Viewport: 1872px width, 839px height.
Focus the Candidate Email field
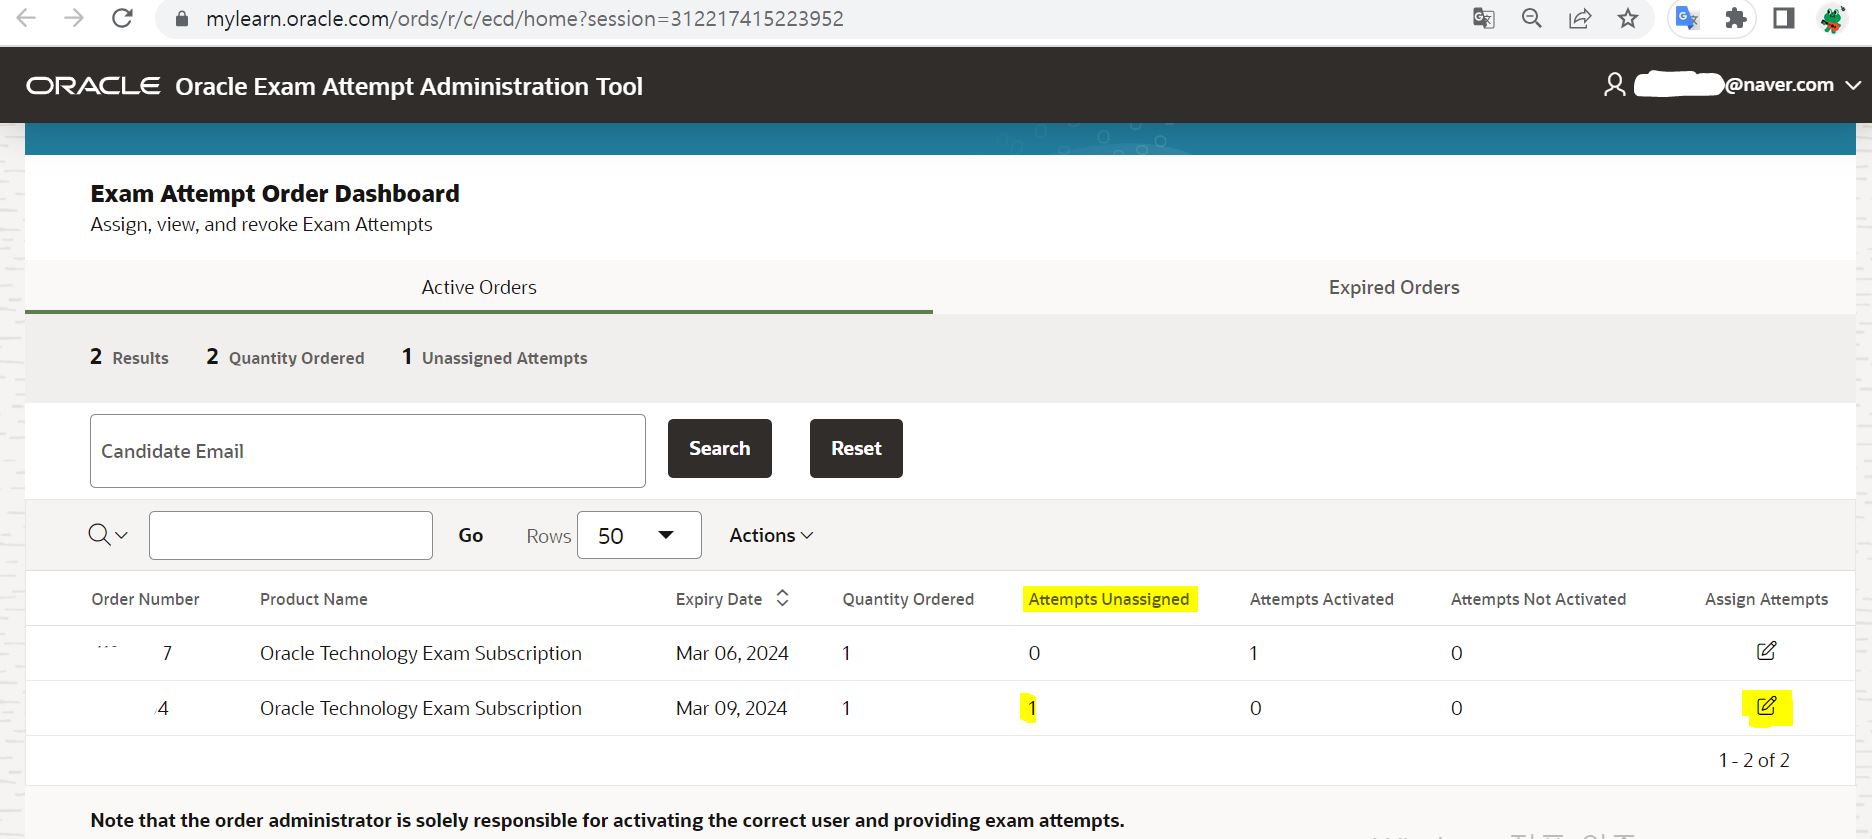[x=368, y=451]
